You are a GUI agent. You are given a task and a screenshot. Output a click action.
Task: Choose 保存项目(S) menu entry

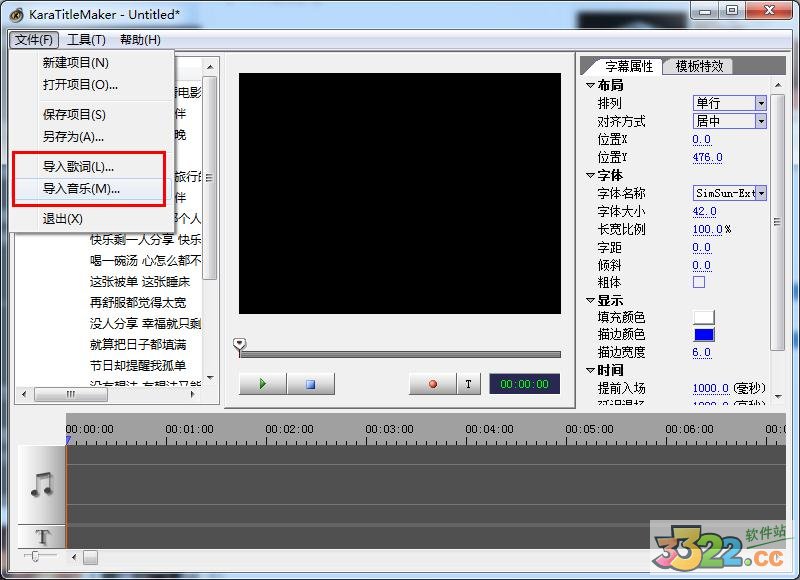pyautogui.click(x=74, y=114)
